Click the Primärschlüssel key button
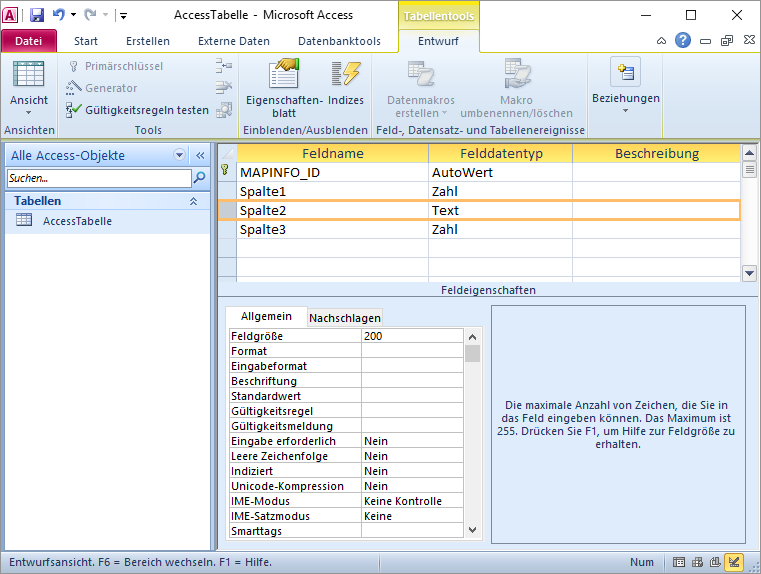The height and width of the screenshot is (574, 761). click(116, 66)
